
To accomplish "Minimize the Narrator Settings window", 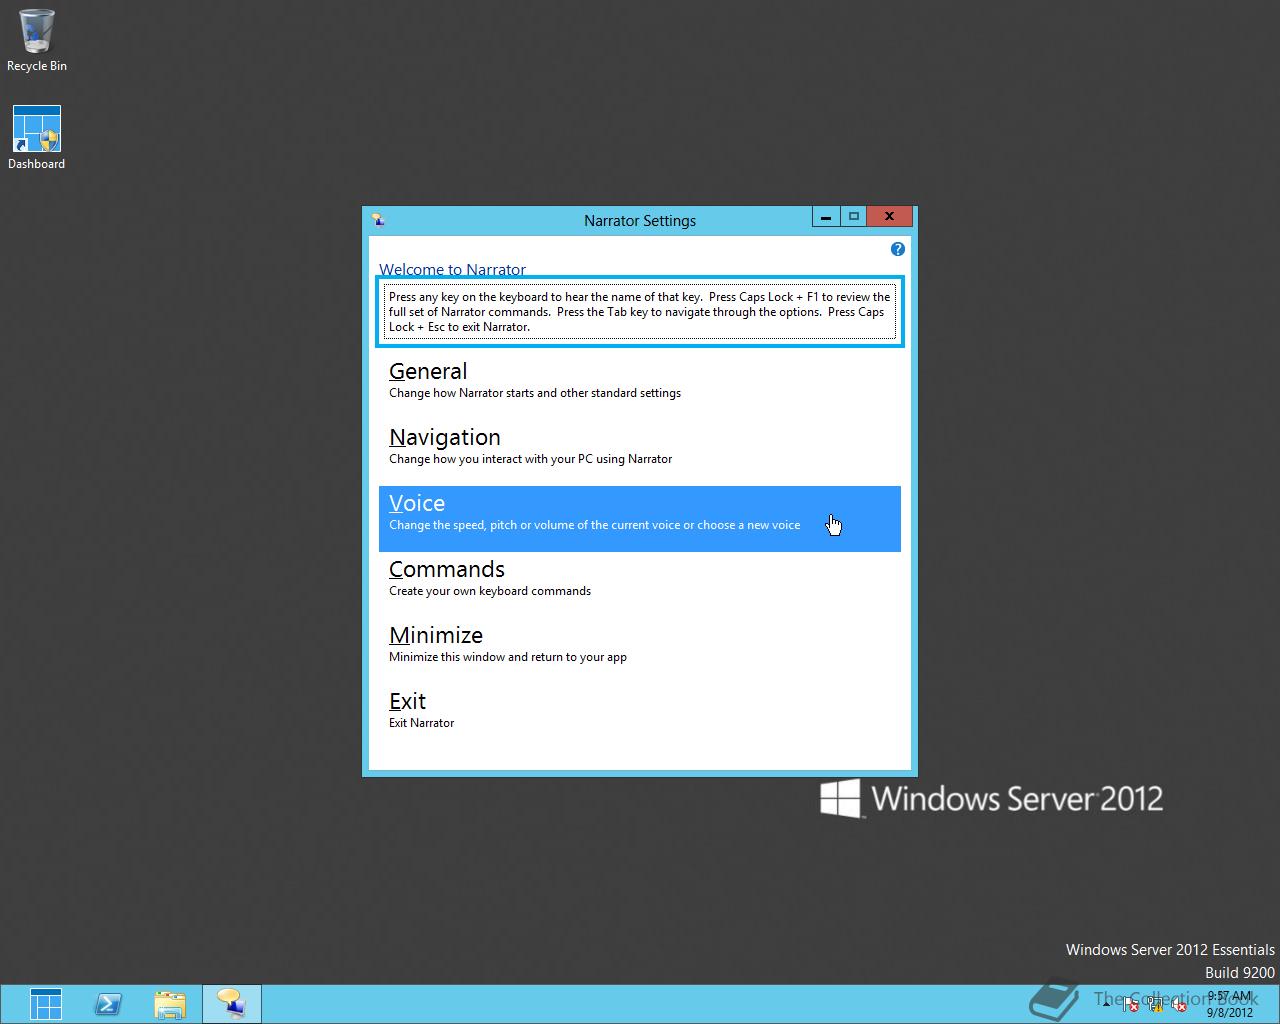I will pyautogui.click(x=826, y=216).
